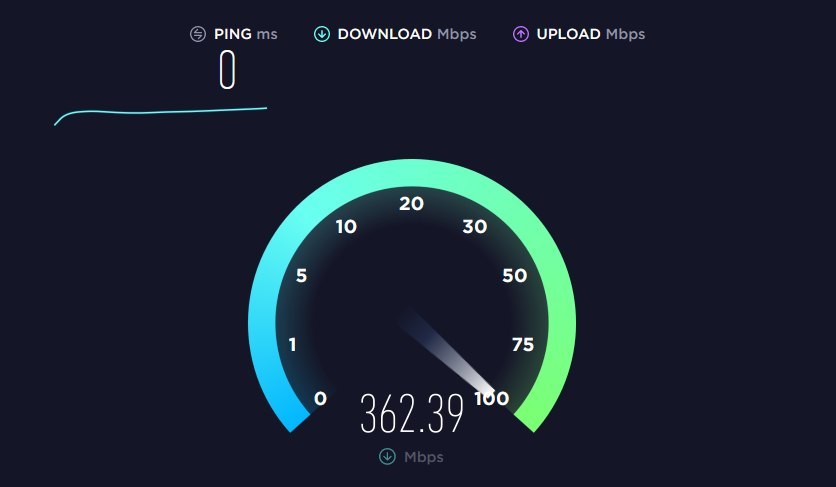The height and width of the screenshot is (487, 836).
Task: Click the 5 mark on the gauge
Action: point(302,275)
